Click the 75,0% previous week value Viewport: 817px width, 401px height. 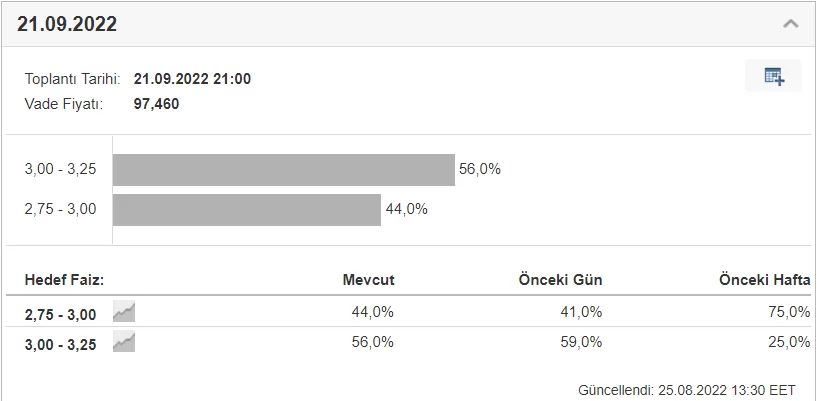point(789,312)
